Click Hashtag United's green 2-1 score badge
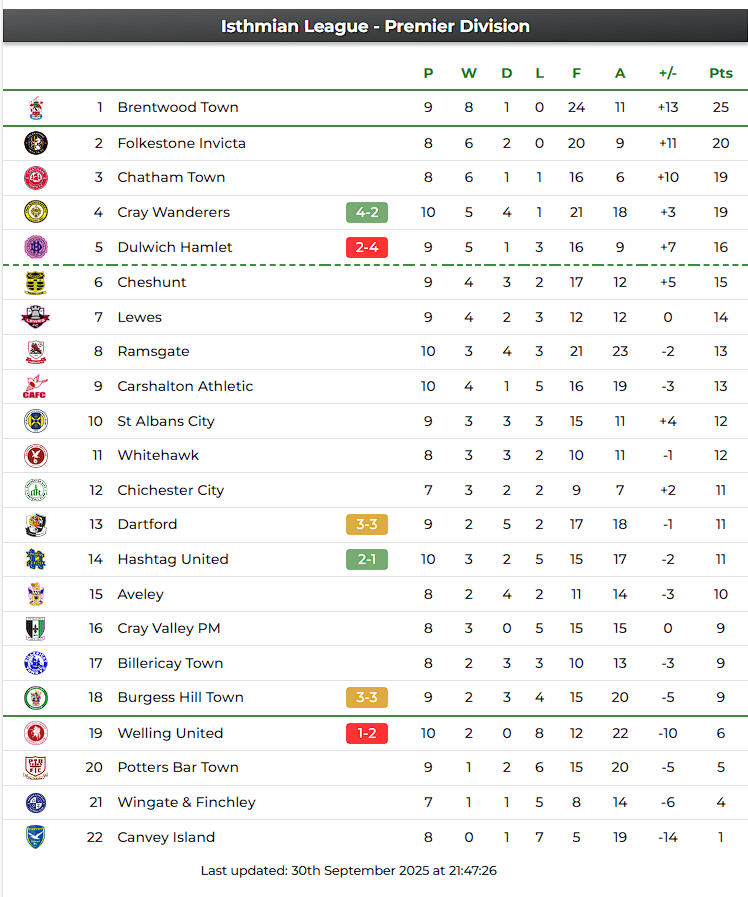This screenshot has height=897, width=748. pos(366,559)
